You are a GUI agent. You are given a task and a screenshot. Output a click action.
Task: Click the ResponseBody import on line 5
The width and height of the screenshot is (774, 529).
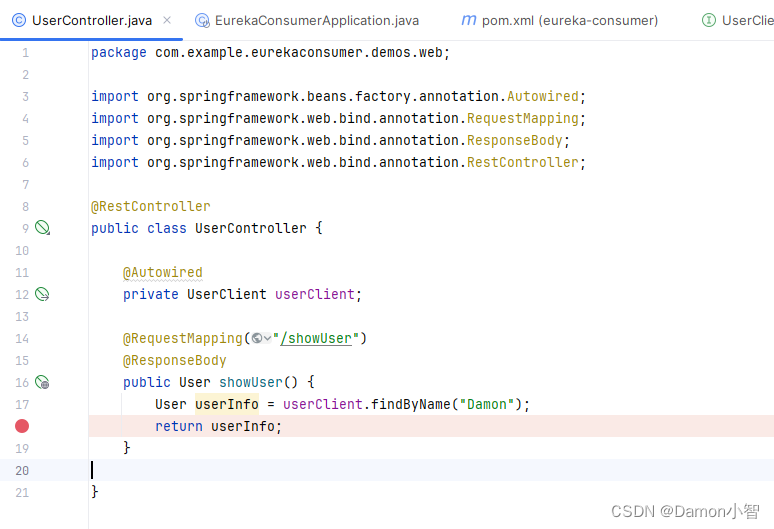click(x=515, y=140)
